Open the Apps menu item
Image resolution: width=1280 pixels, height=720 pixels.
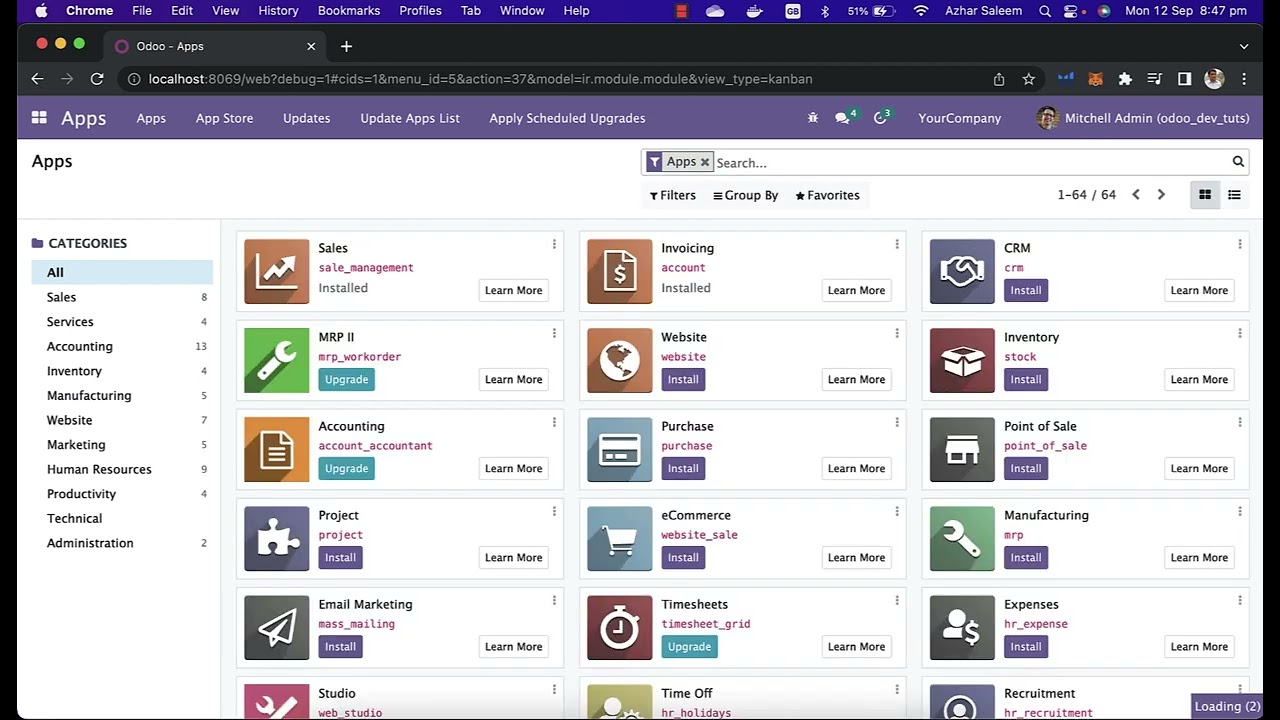151,118
